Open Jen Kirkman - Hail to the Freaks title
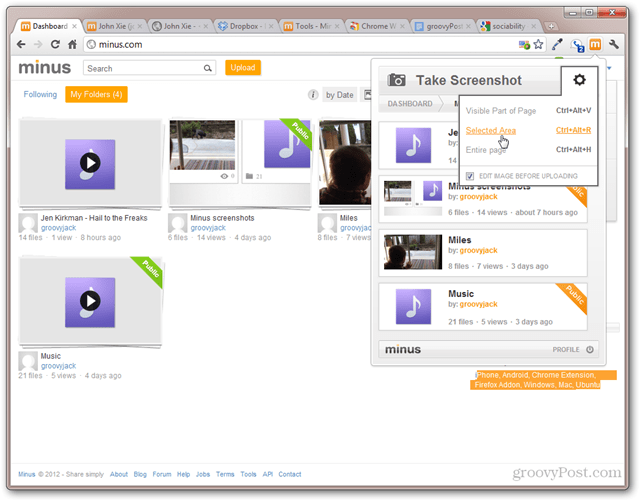This screenshot has height=501, width=640. pyautogui.click(x=94, y=218)
